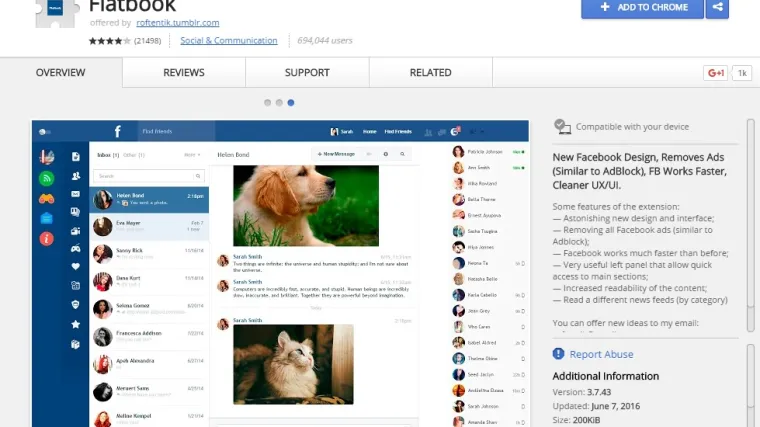Switch to the Overview tab
This screenshot has width=760, height=427.
pos(61,72)
